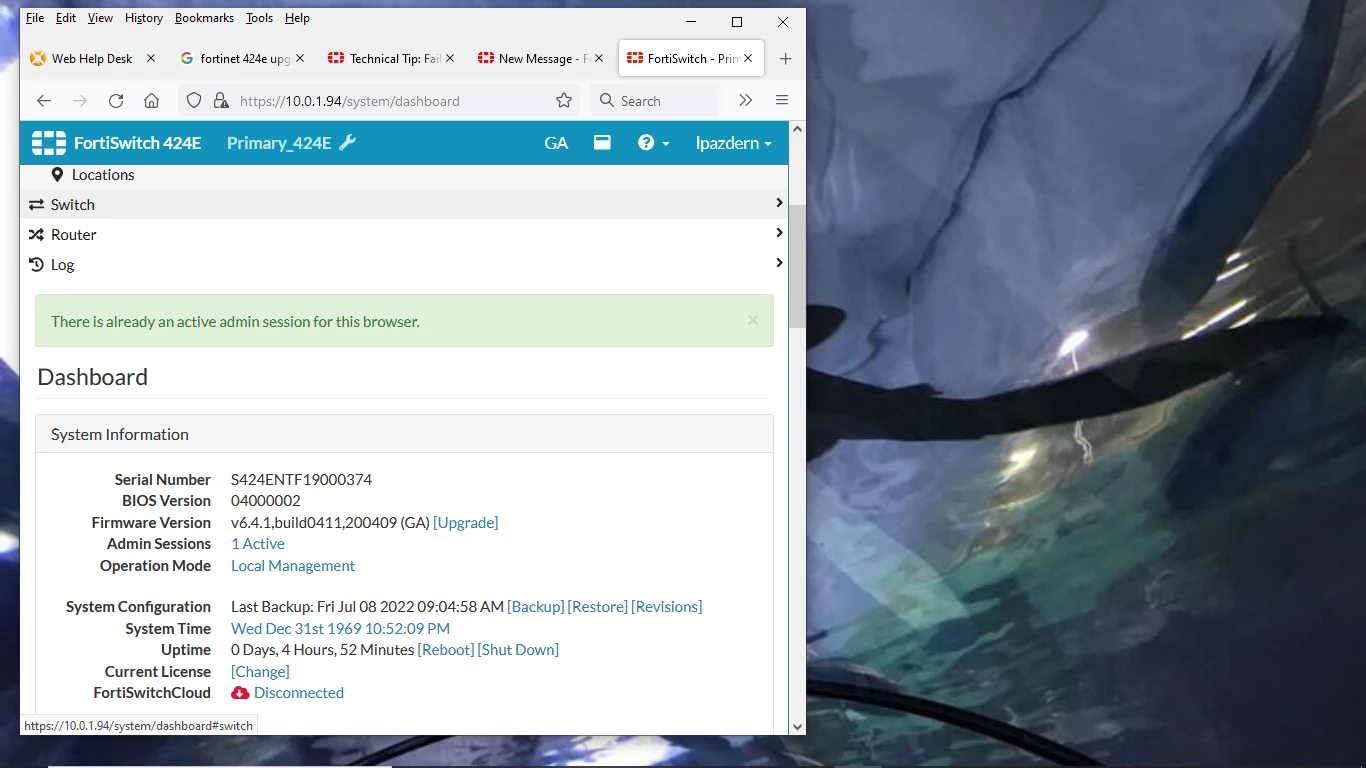Go back with the browser back arrow
Image resolution: width=1366 pixels, height=768 pixels.
pyautogui.click(x=44, y=101)
